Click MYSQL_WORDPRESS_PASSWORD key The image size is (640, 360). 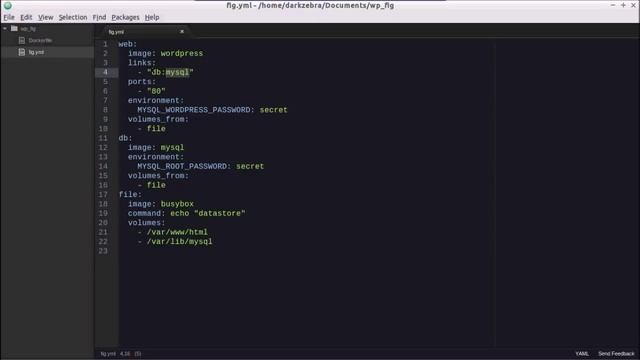coord(194,110)
